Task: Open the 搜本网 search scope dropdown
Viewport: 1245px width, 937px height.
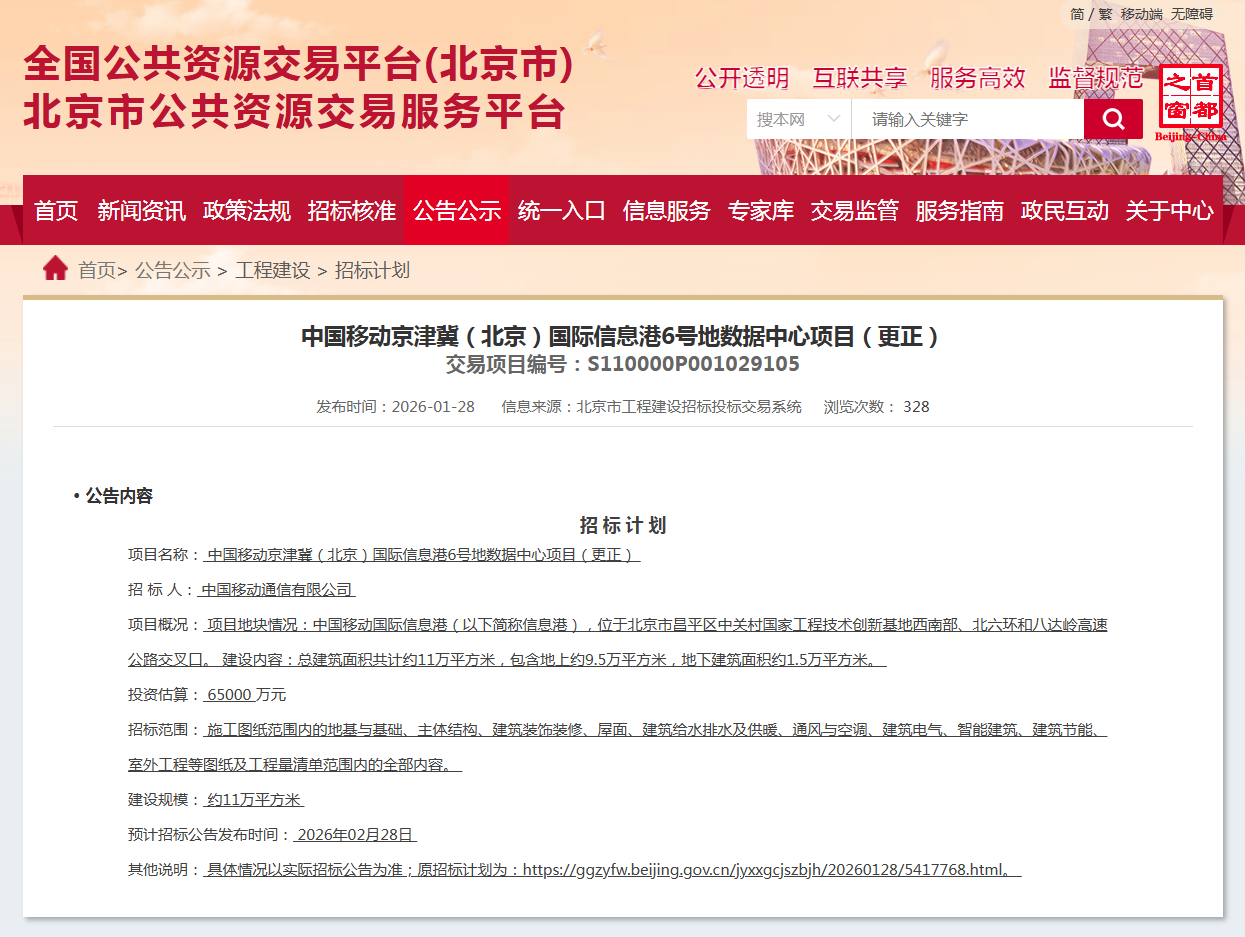Action: pos(798,120)
